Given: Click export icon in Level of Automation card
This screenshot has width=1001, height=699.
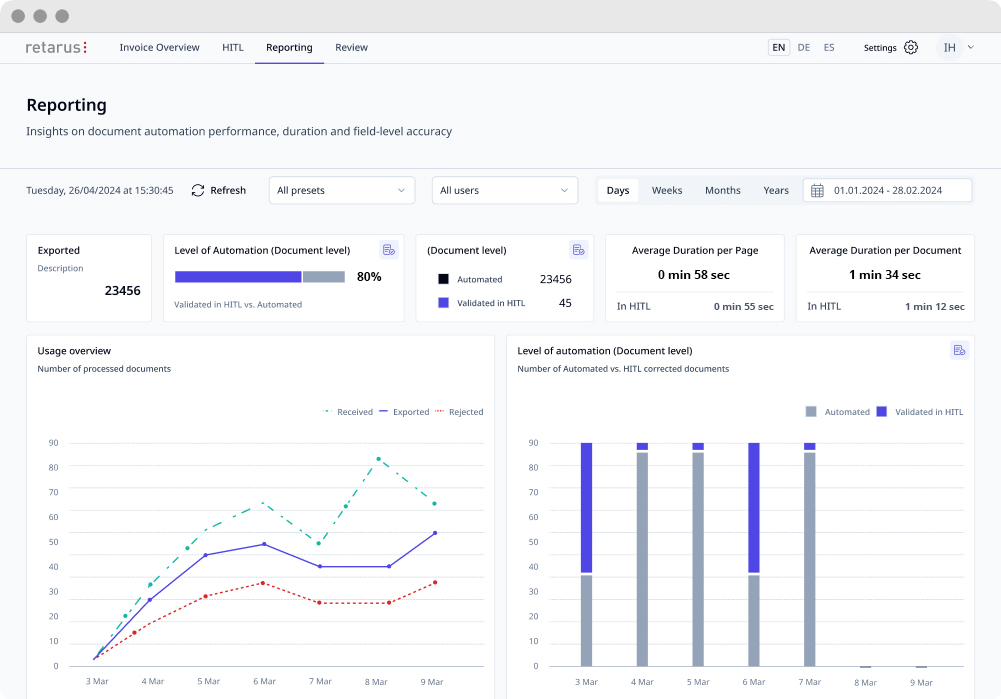Looking at the screenshot, I should (389, 250).
